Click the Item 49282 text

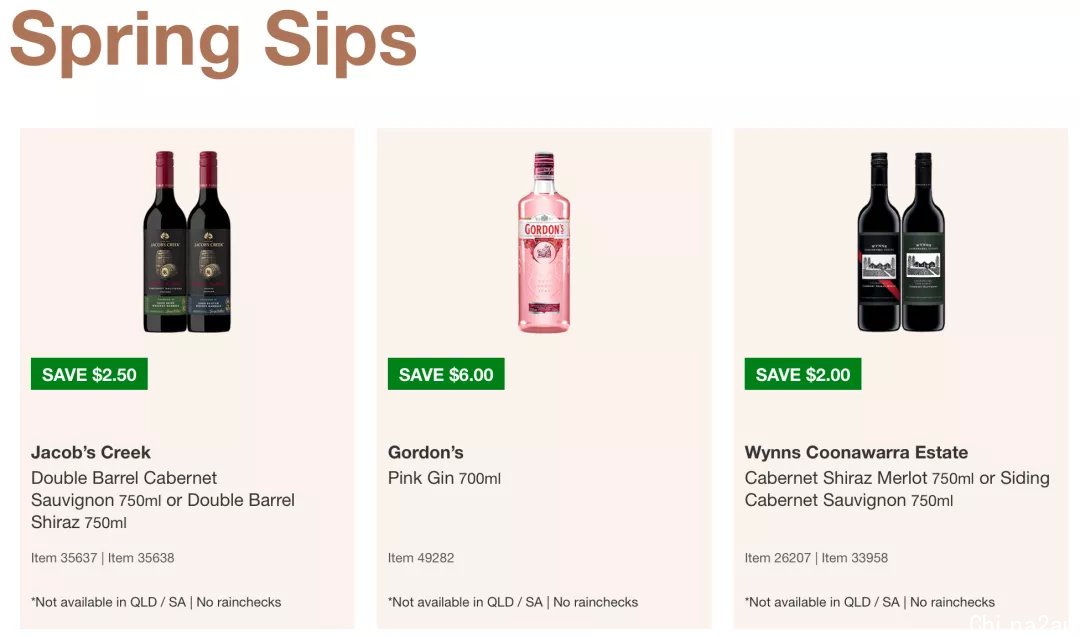421,558
